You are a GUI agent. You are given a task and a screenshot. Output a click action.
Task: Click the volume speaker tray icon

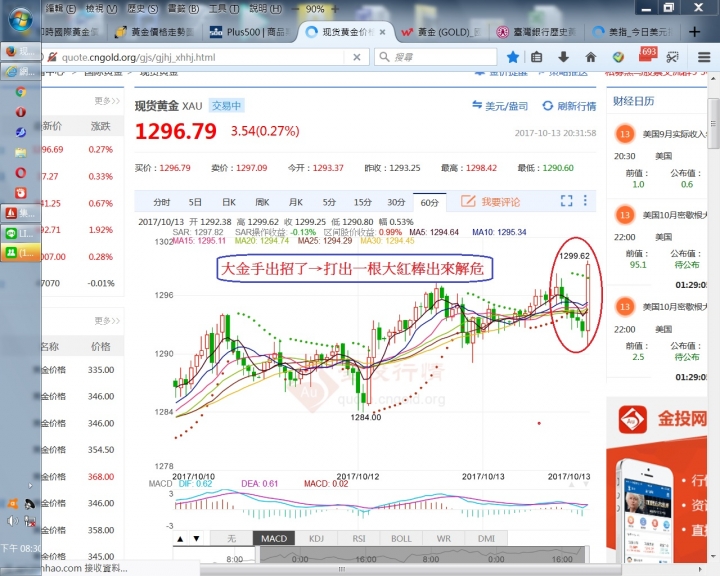[x=12, y=521]
